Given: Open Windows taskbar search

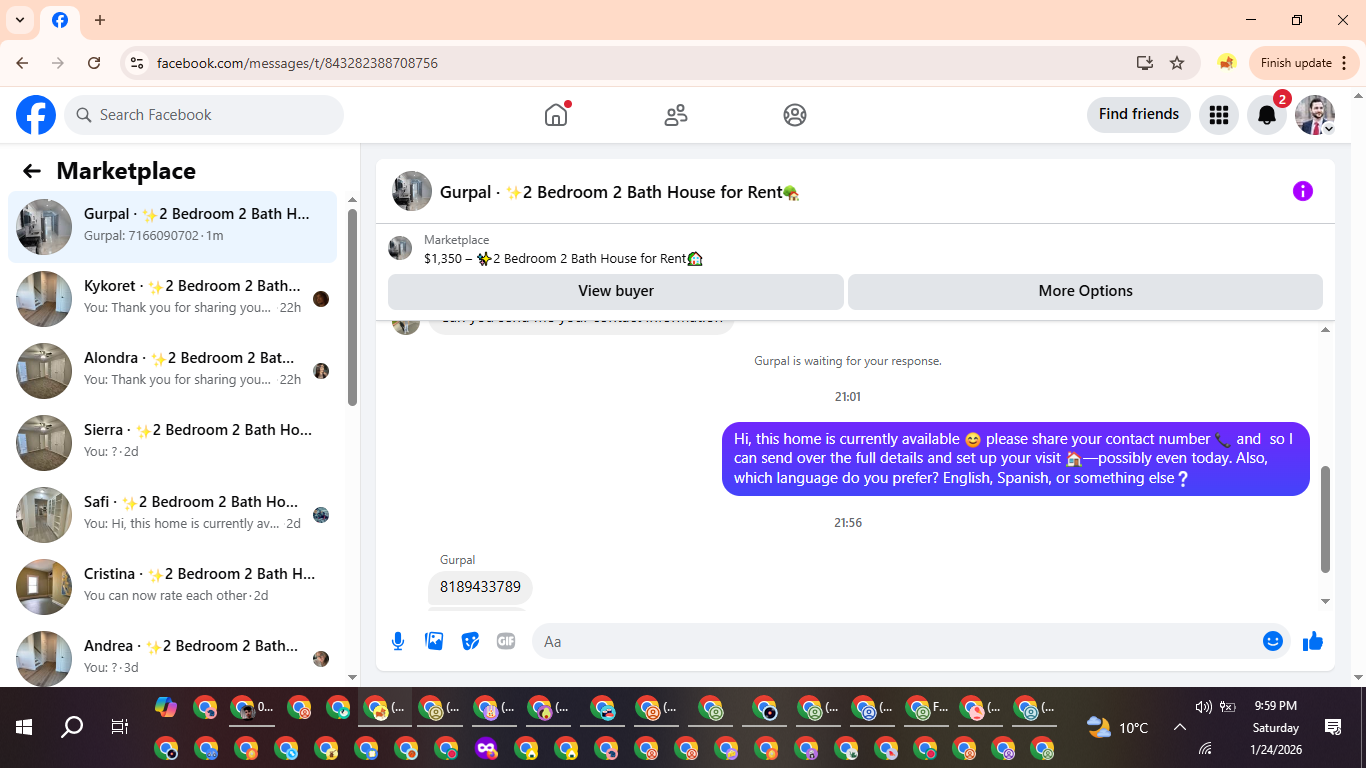Looking at the screenshot, I should point(72,727).
